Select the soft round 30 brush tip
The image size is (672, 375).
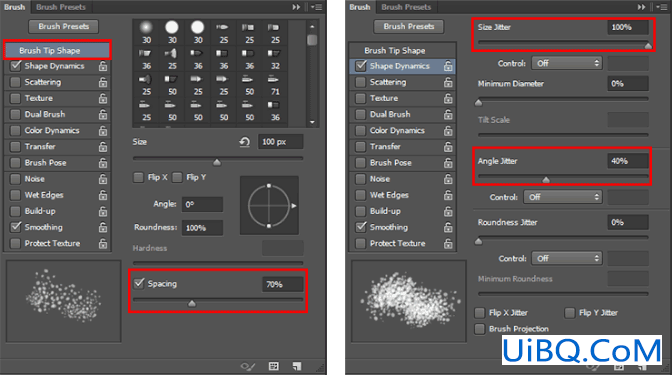pyautogui.click(x=147, y=33)
